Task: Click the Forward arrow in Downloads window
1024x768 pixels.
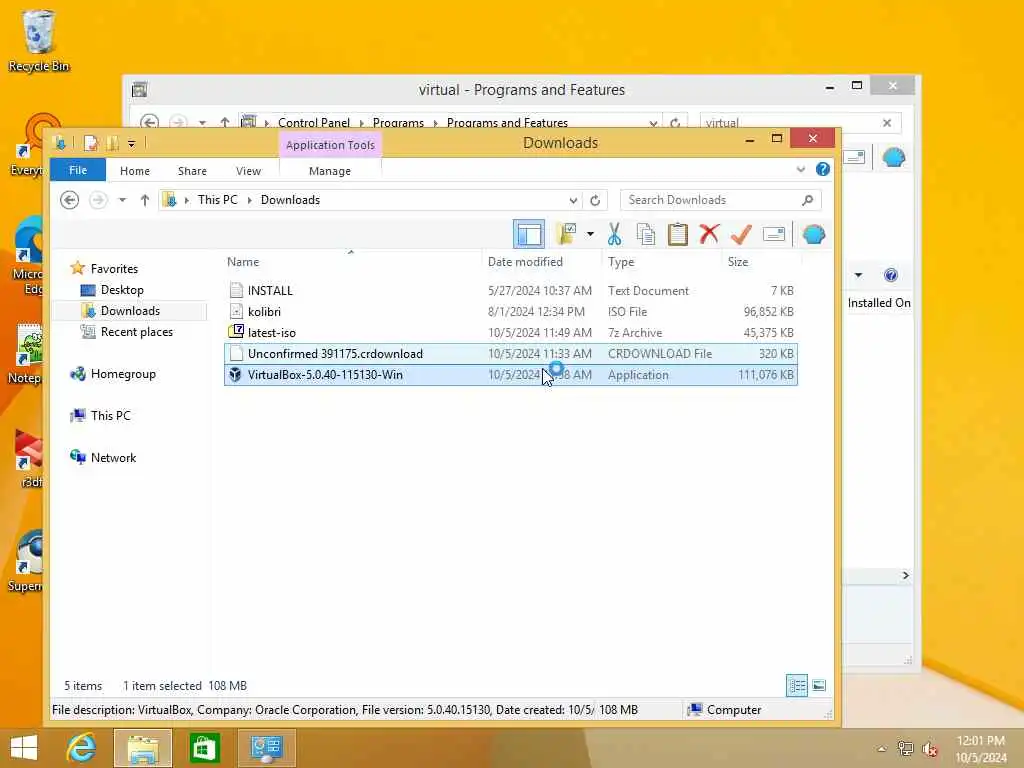Action: [x=98, y=200]
